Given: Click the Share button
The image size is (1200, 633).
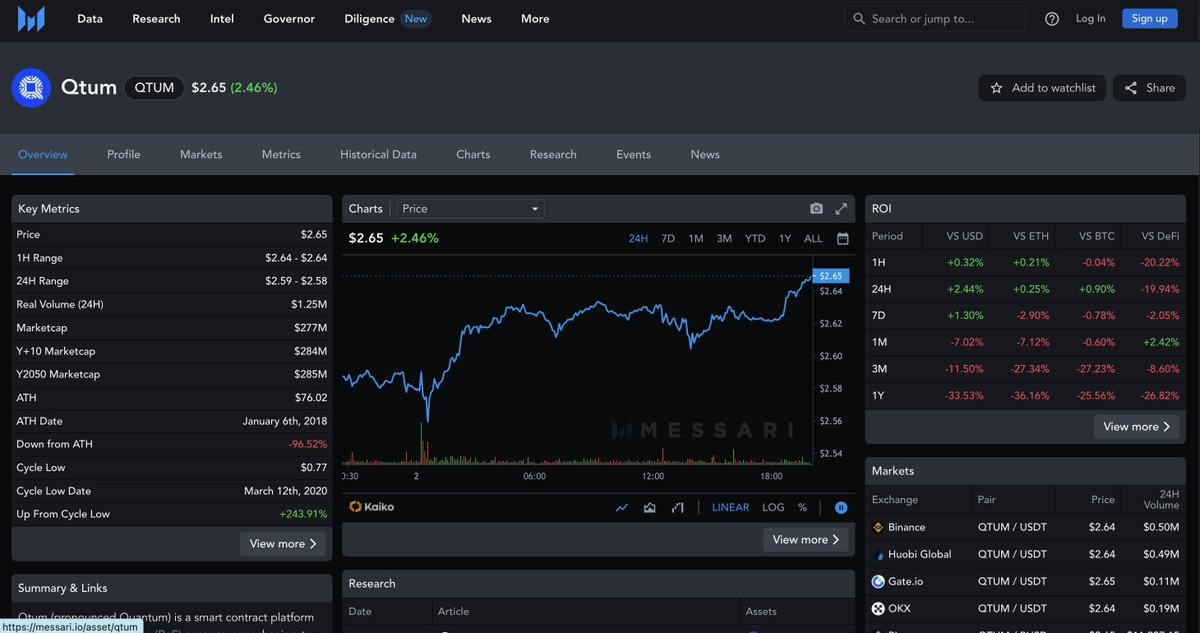Looking at the screenshot, I should coord(1149,88).
